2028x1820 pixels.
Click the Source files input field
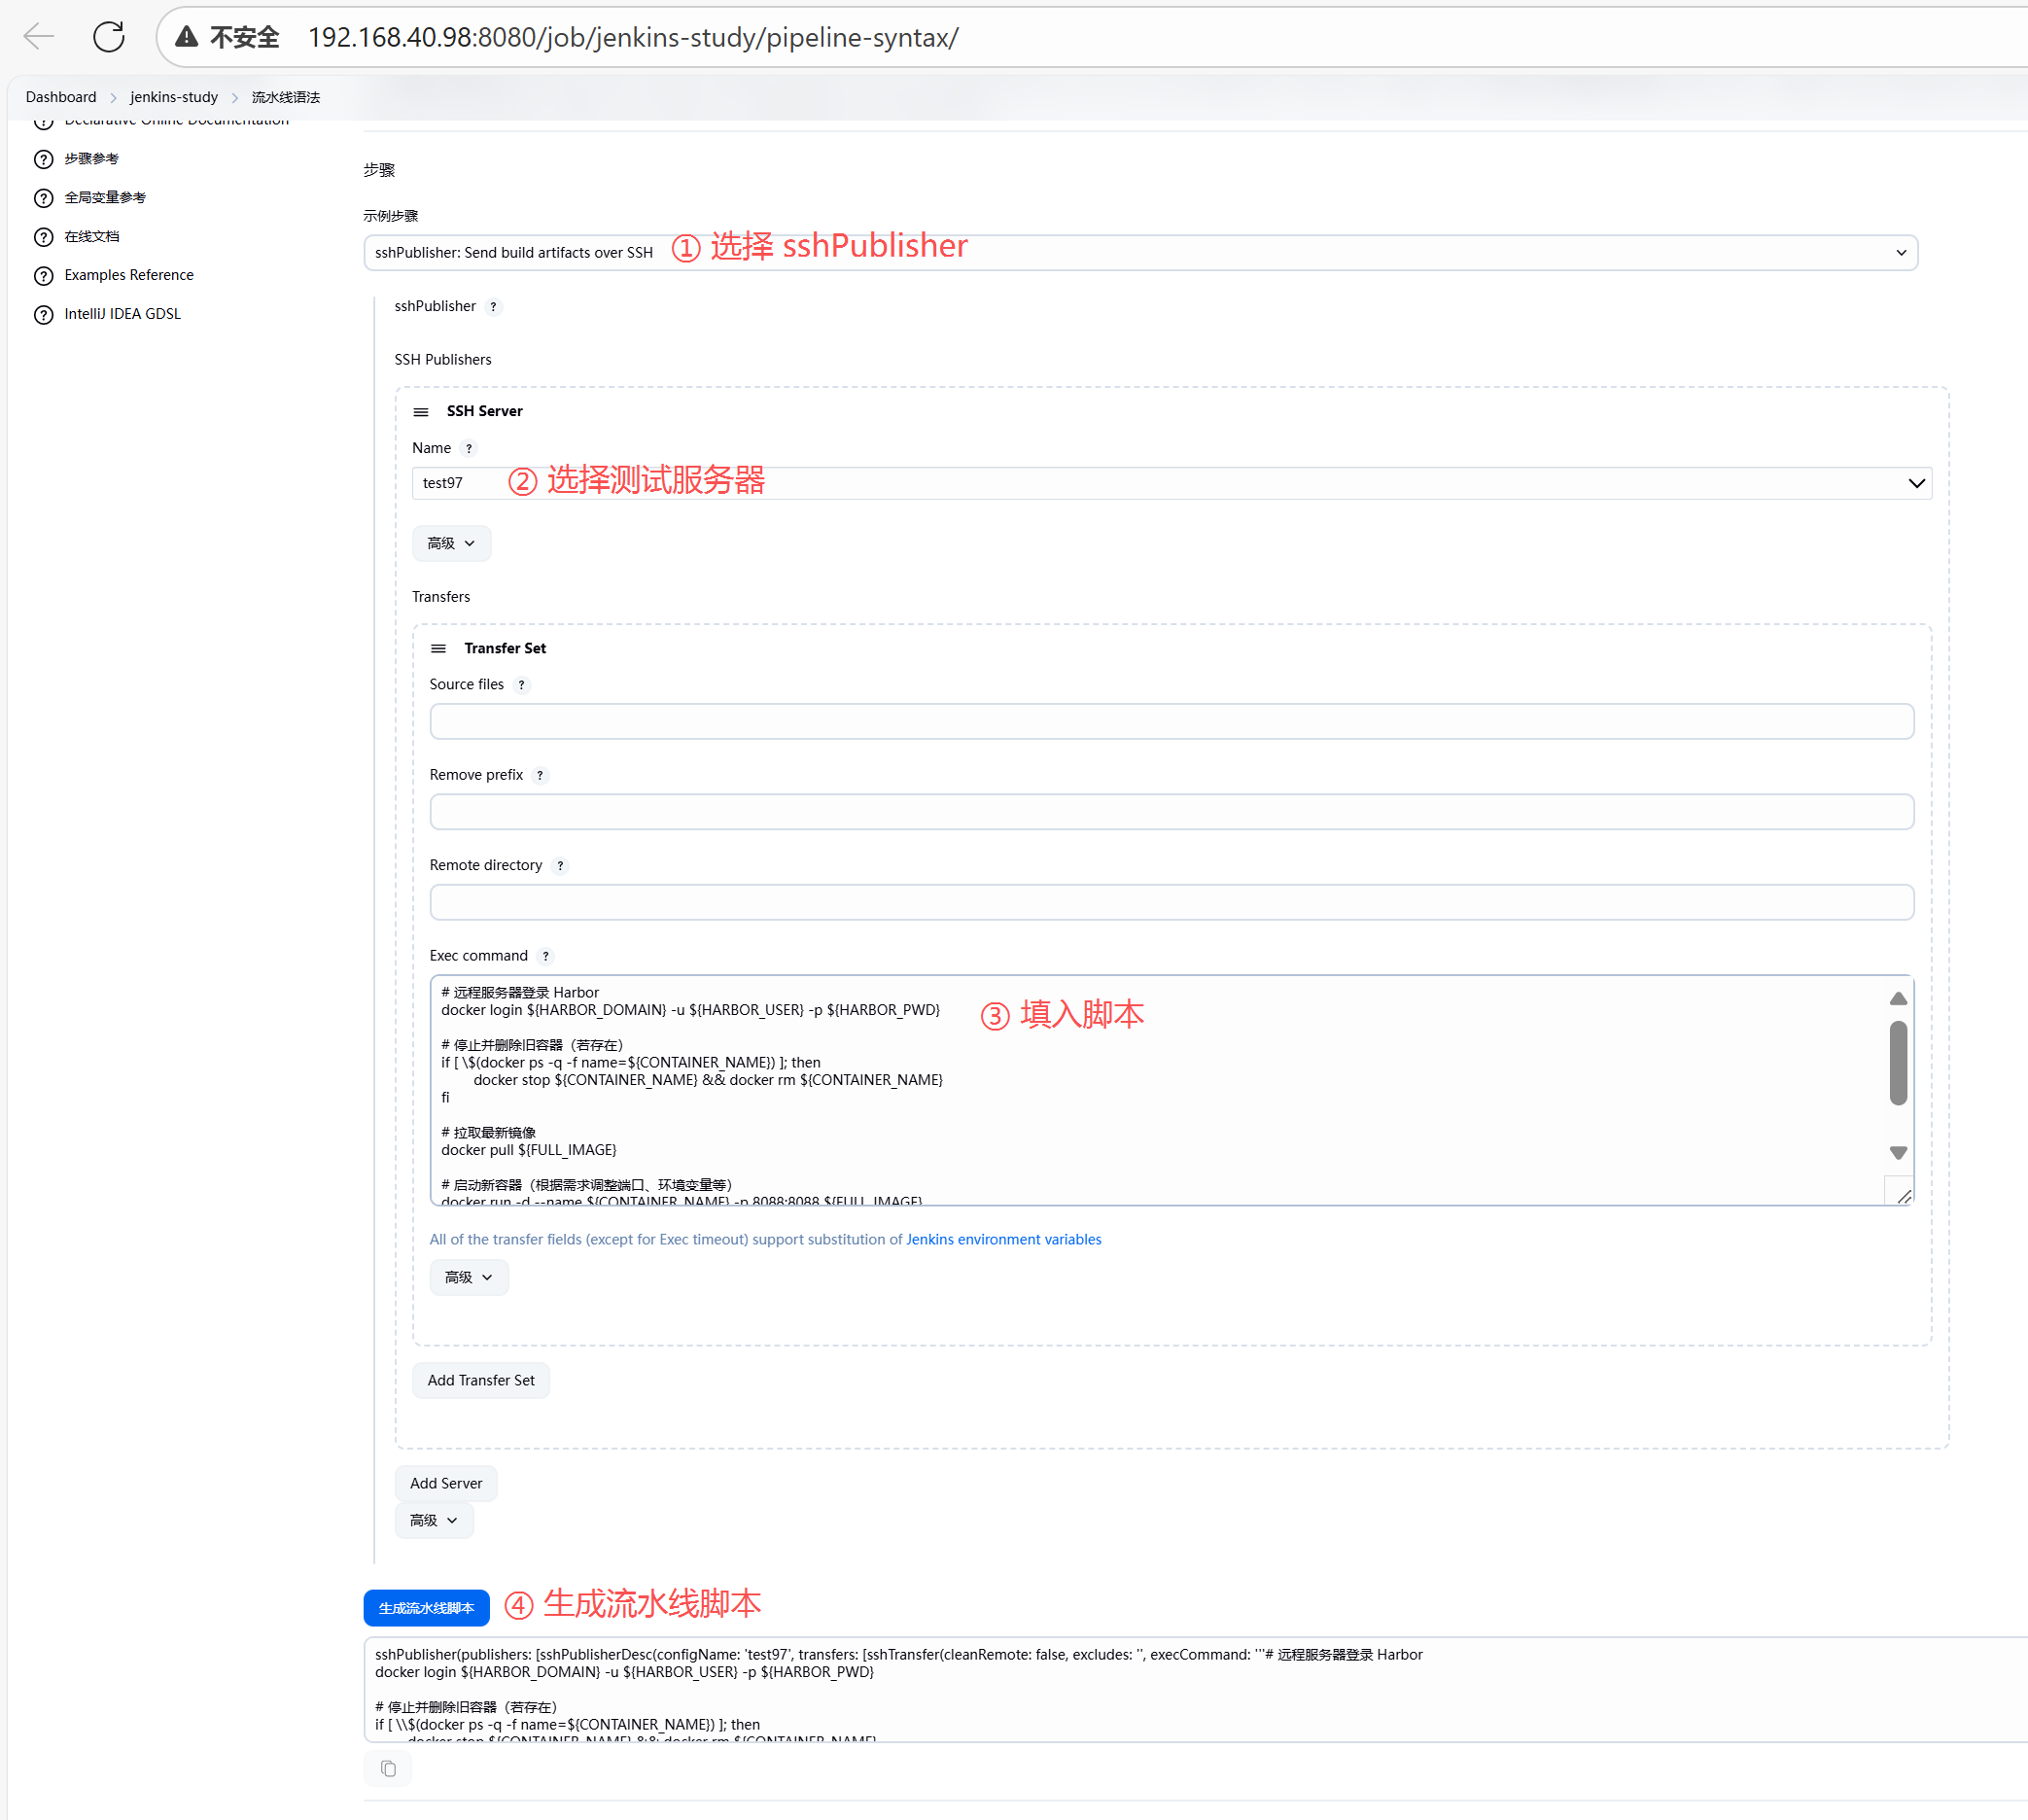coord(1171,722)
